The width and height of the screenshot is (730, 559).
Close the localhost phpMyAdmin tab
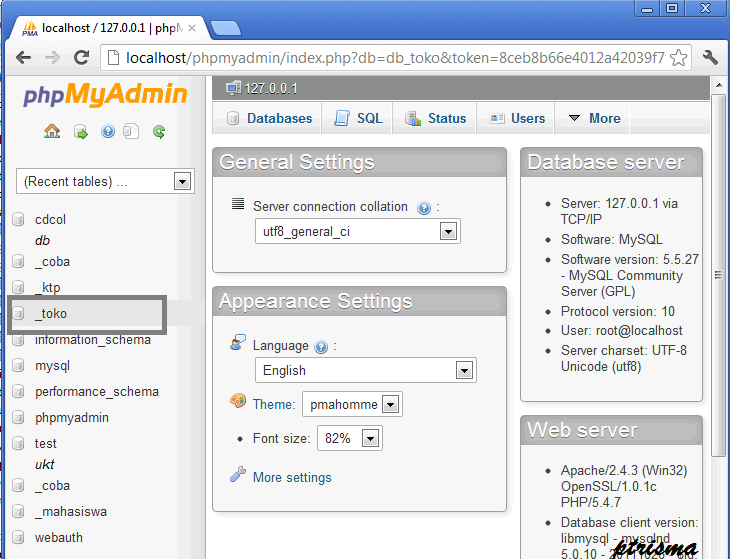pyautogui.click(x=192, y=28)
